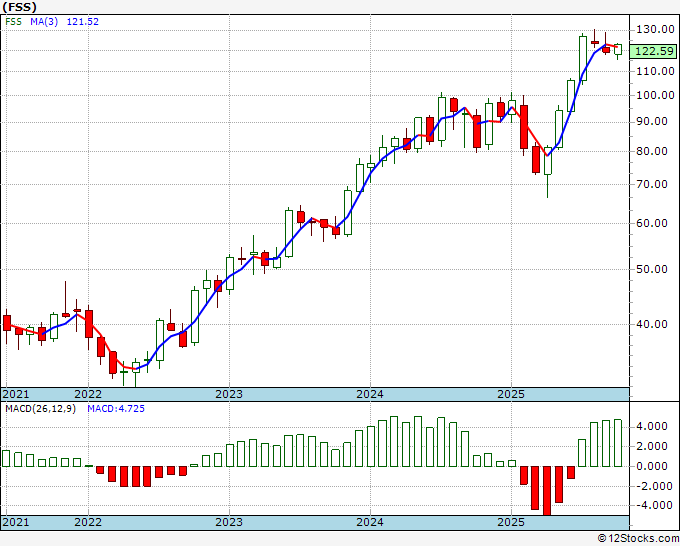Click the current price tag 122.59
680x546 pixels.
coord(654,51)
